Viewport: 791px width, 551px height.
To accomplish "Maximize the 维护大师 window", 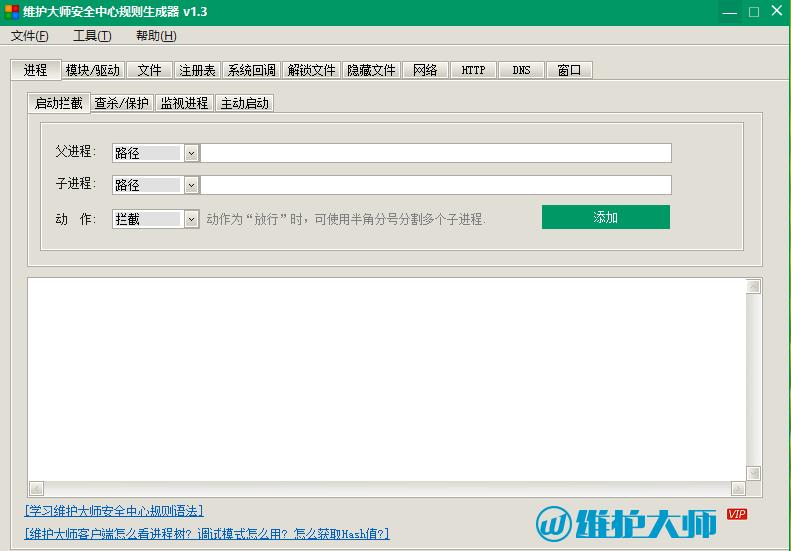I will (x=754, y=12).
